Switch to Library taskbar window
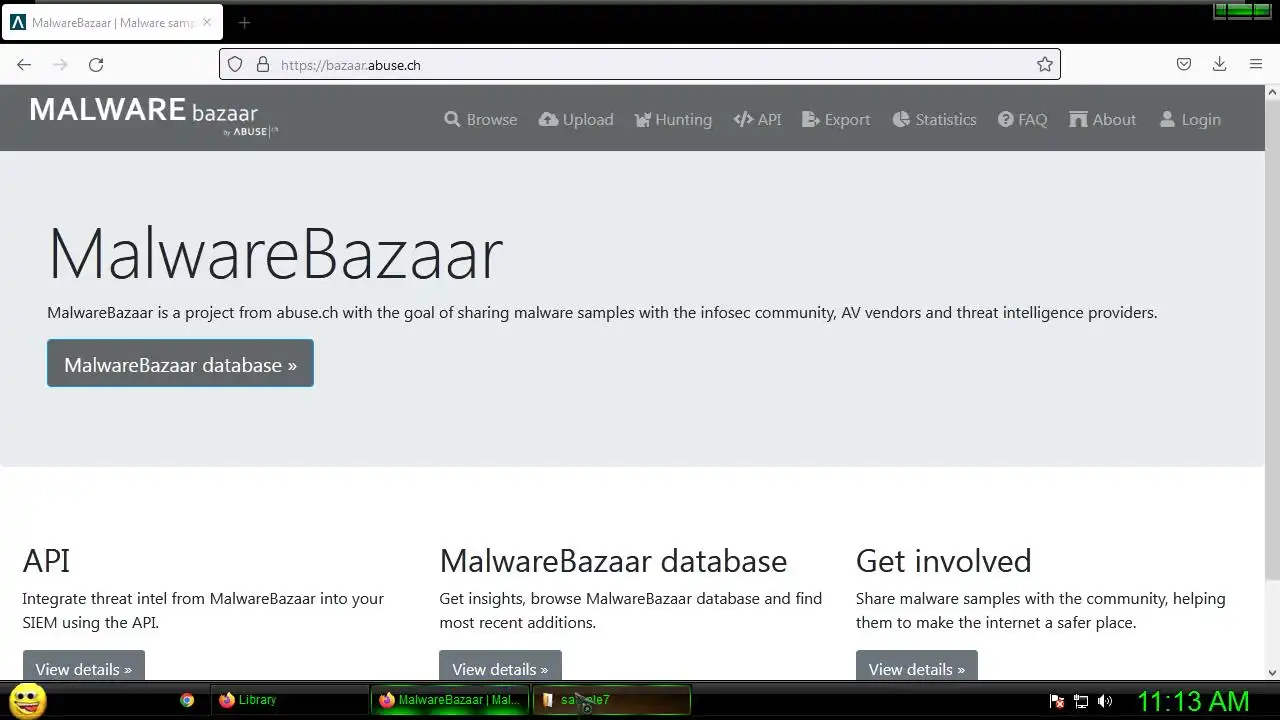This screenshot has height=720, width=1280. pyautogui.click(x=288, y=700)
